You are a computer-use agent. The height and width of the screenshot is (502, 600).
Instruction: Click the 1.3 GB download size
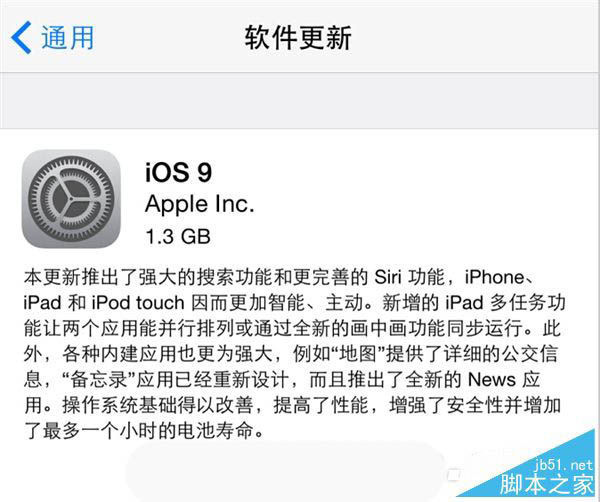(178, 236)
